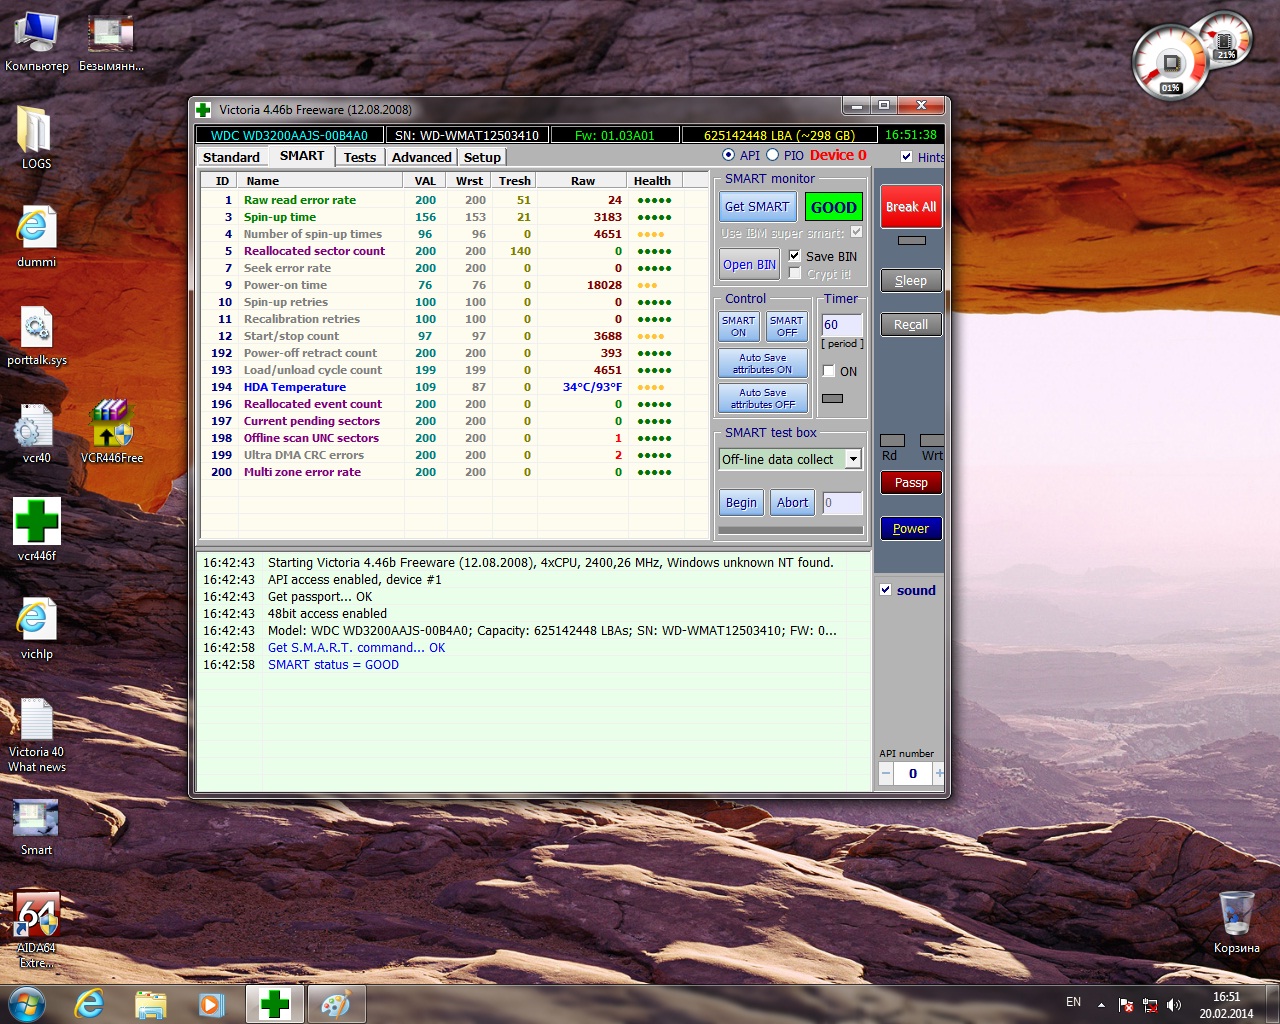Image resolution: width=1280 pixels, height=1024 pixels.
Task: Toggle the Crypt it! checkbox
Action: (x=795, y=273)
